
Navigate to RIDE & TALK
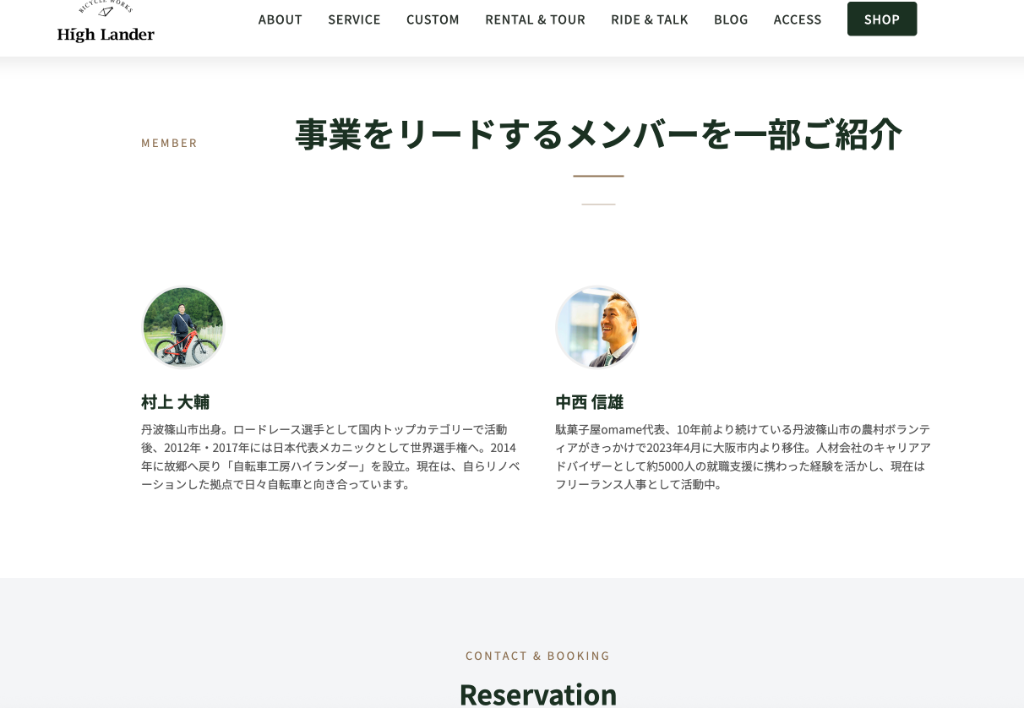point(649,19)
